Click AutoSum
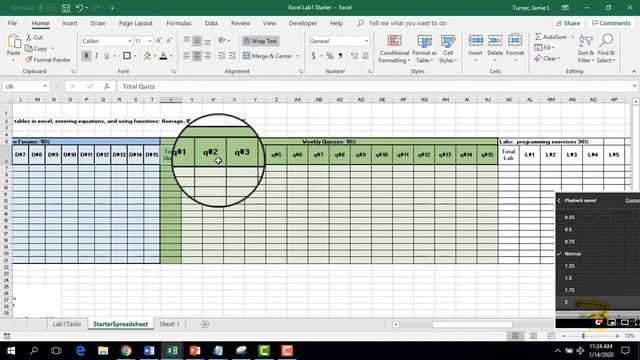 click(551, 37)
